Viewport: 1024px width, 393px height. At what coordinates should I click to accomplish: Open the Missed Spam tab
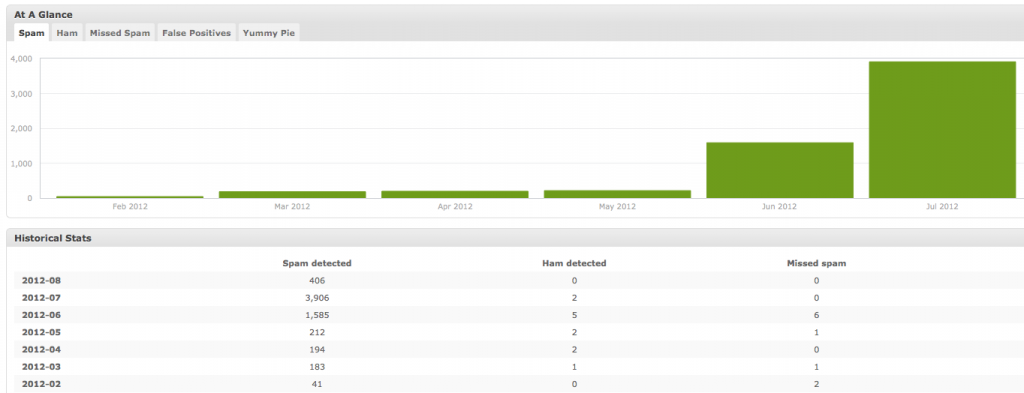pos(120,33)
